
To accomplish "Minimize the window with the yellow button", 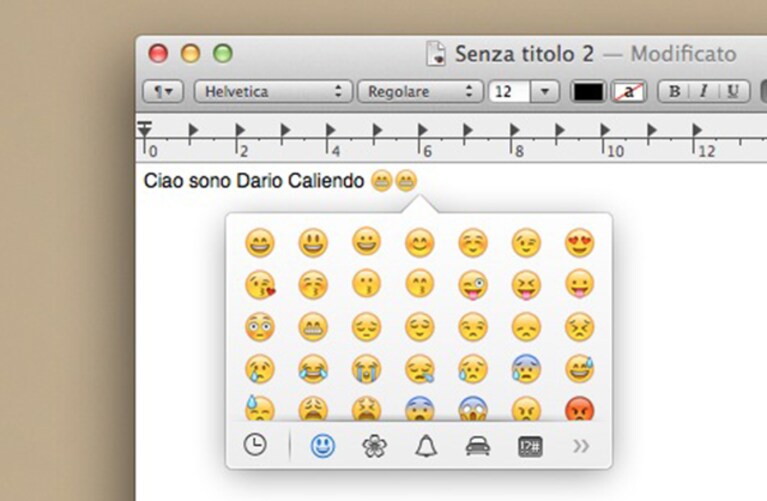I will point(190,53).
